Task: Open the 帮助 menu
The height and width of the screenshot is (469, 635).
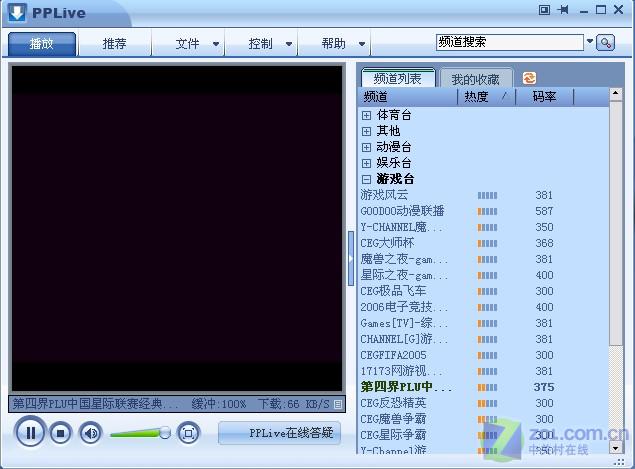Action: (333, 44)
